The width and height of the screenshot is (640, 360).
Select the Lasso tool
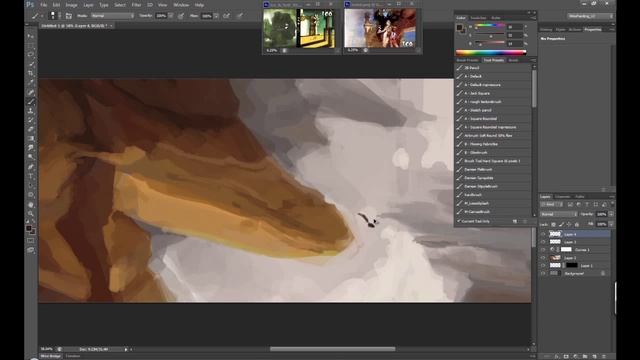tap(31, 55)
